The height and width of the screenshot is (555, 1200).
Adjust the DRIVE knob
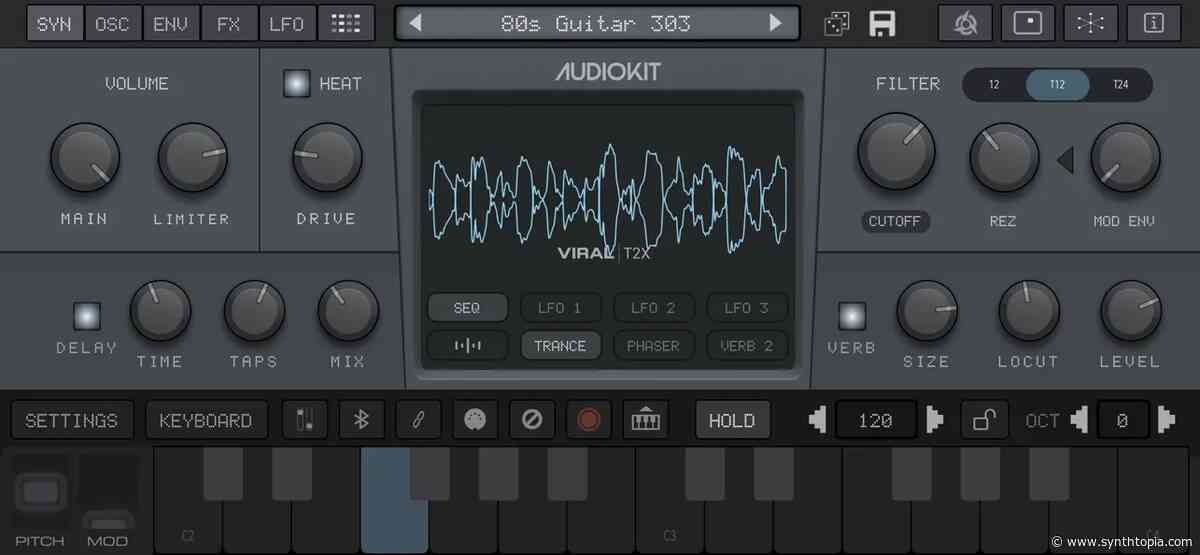[x=327, y=158]
